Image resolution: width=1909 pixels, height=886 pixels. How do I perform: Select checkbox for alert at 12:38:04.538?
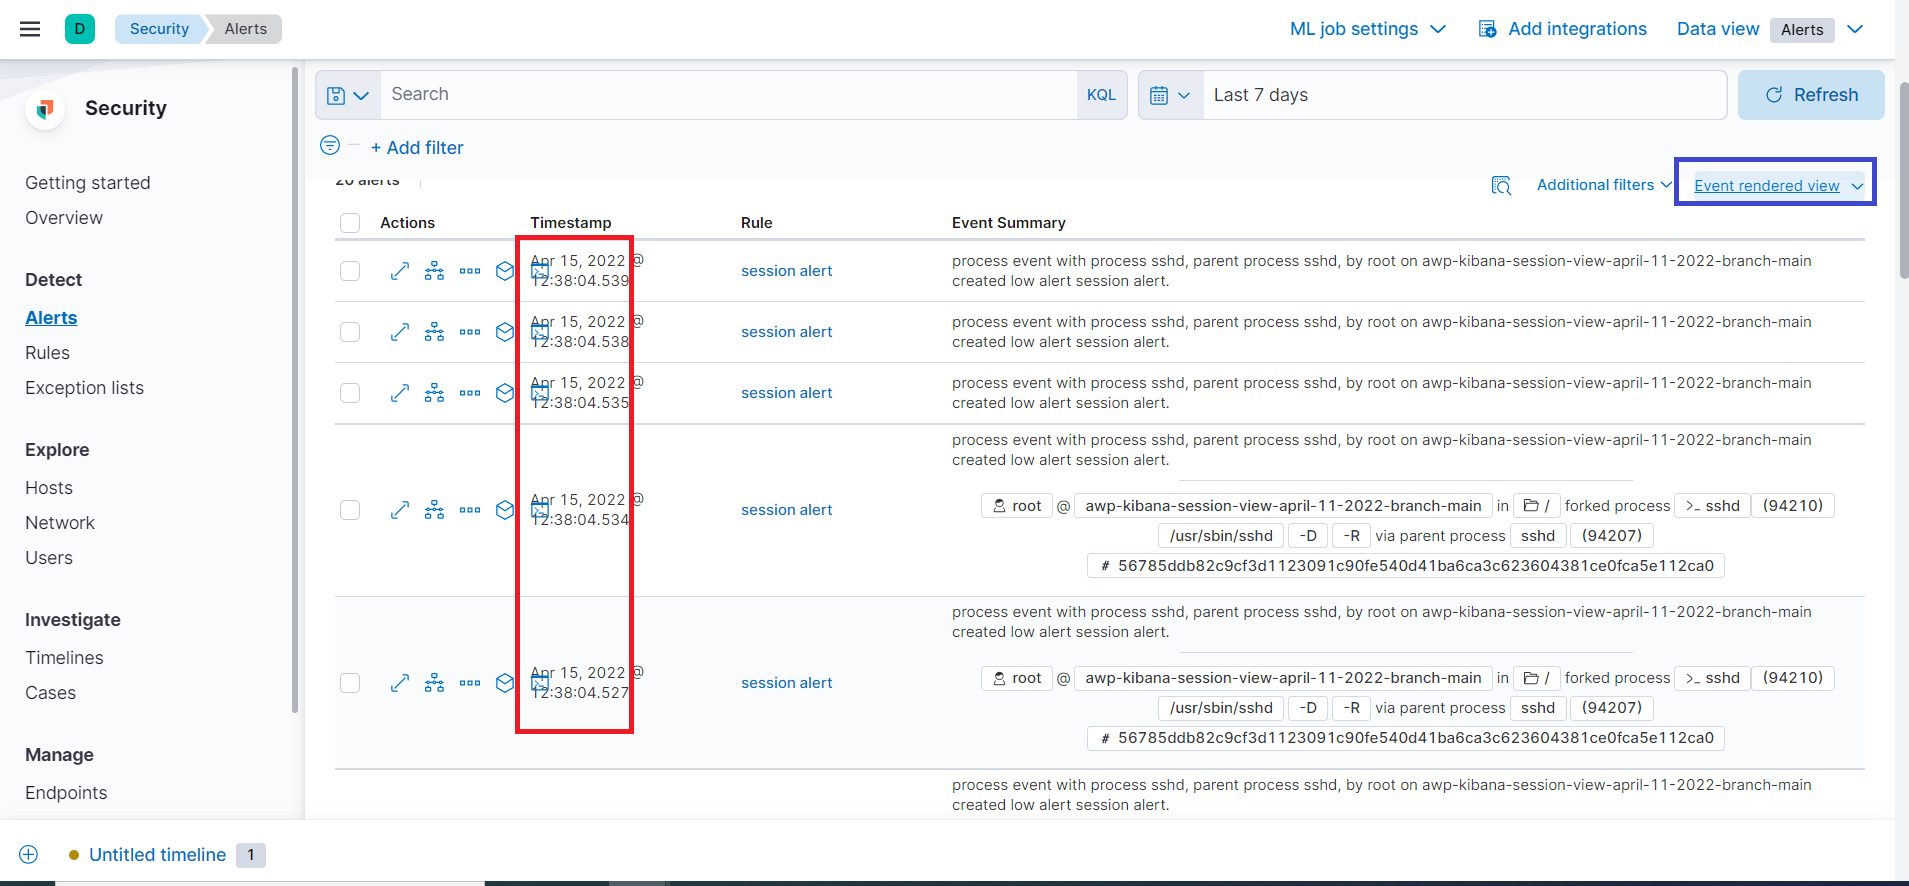pyautogui.click(x=350, y=332)
